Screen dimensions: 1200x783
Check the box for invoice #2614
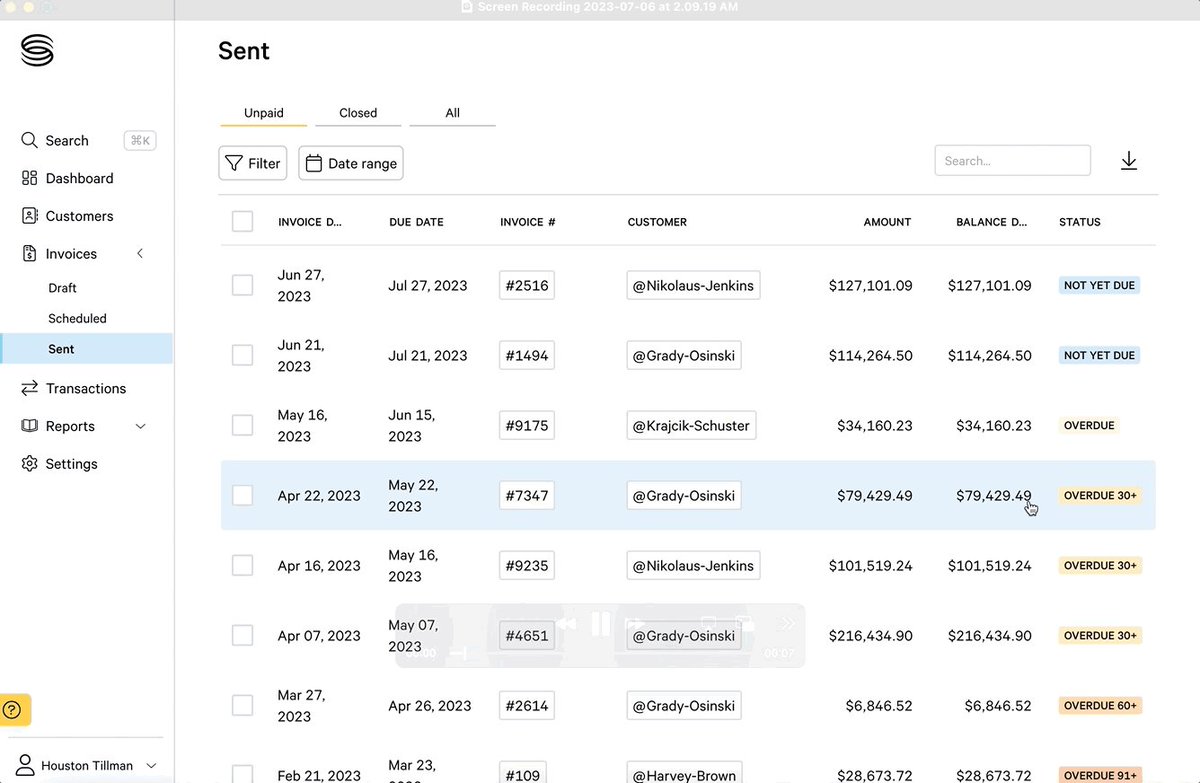coord(242,705)
